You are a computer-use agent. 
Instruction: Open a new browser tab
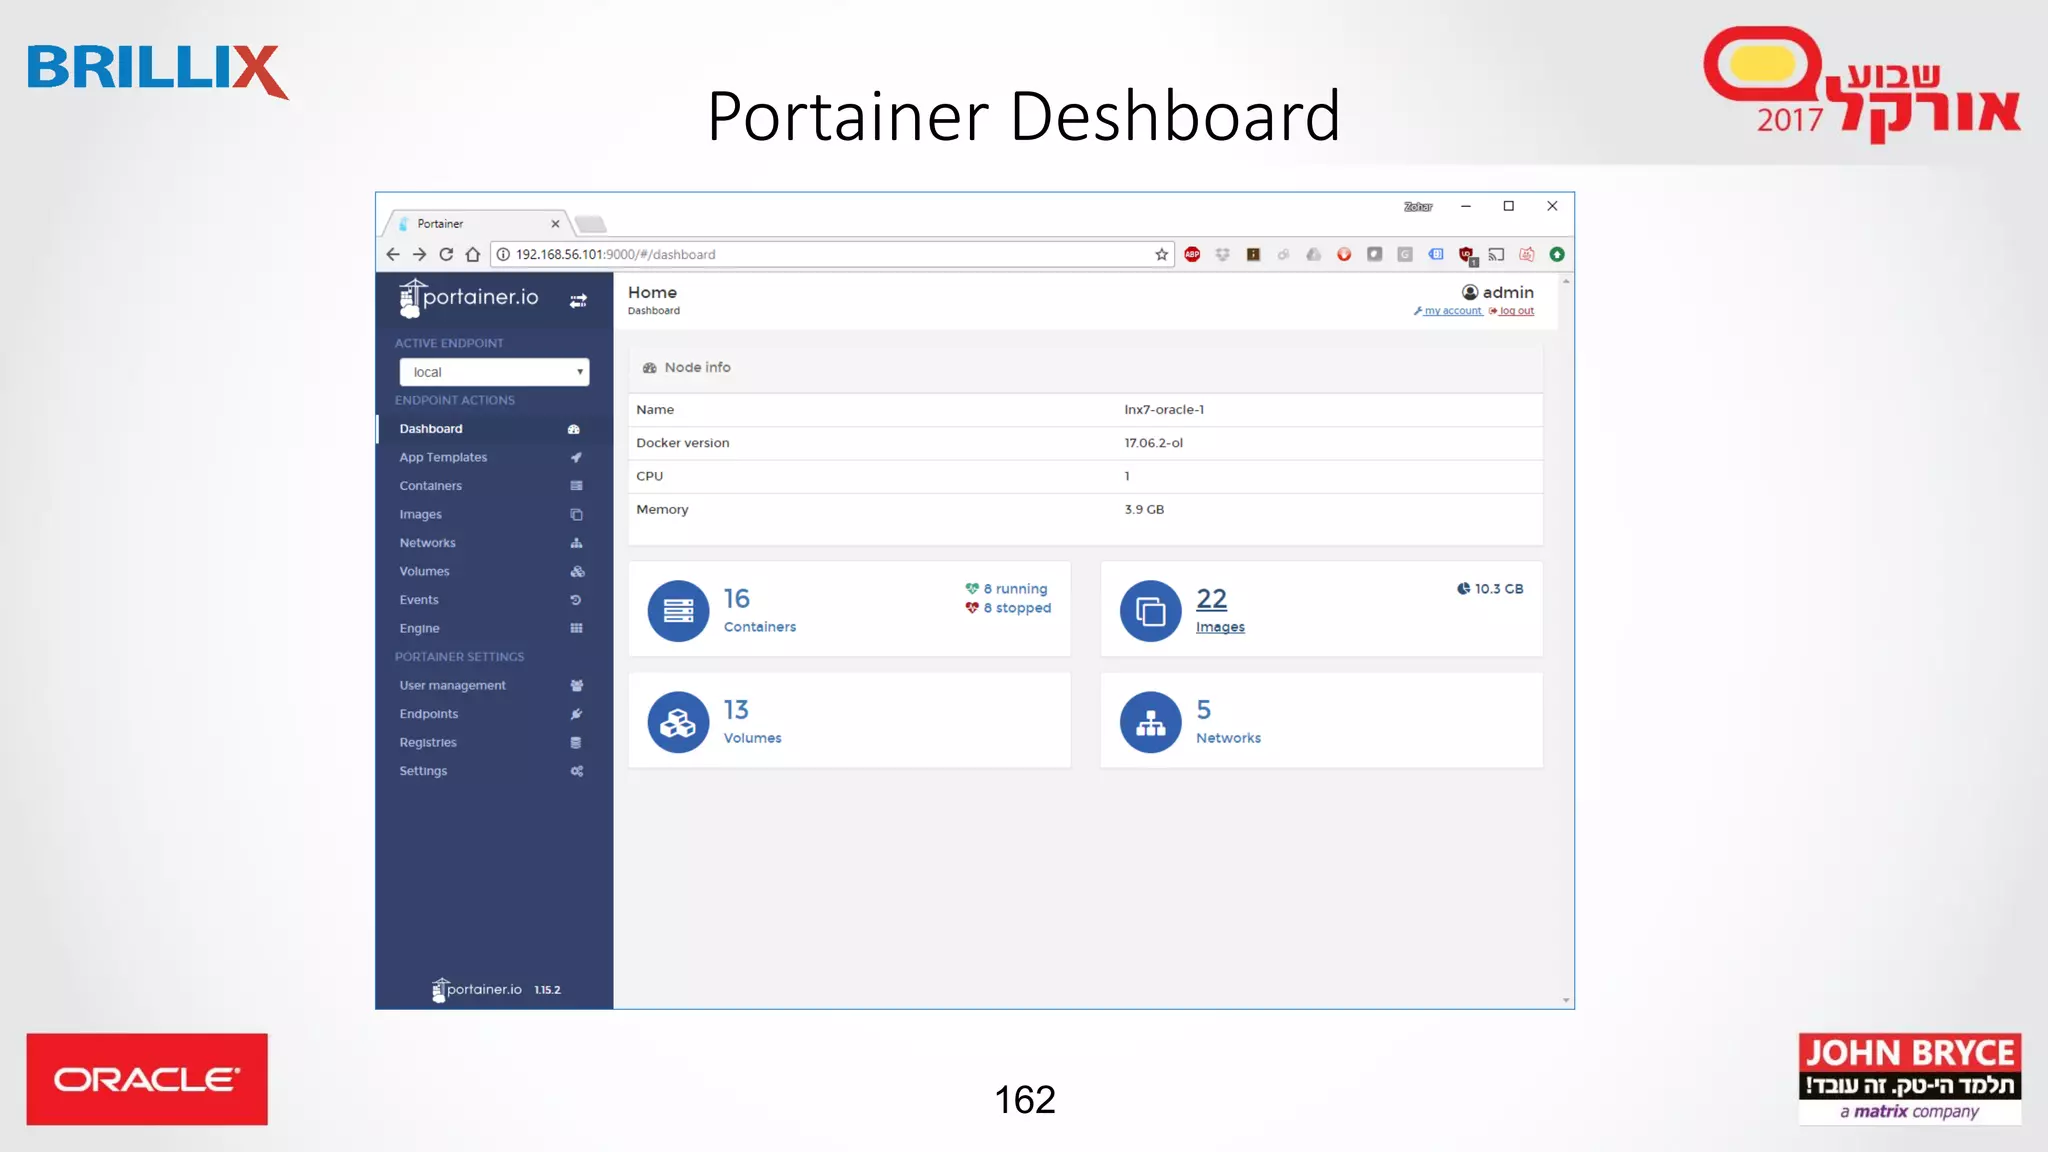[x=590, y=224]
